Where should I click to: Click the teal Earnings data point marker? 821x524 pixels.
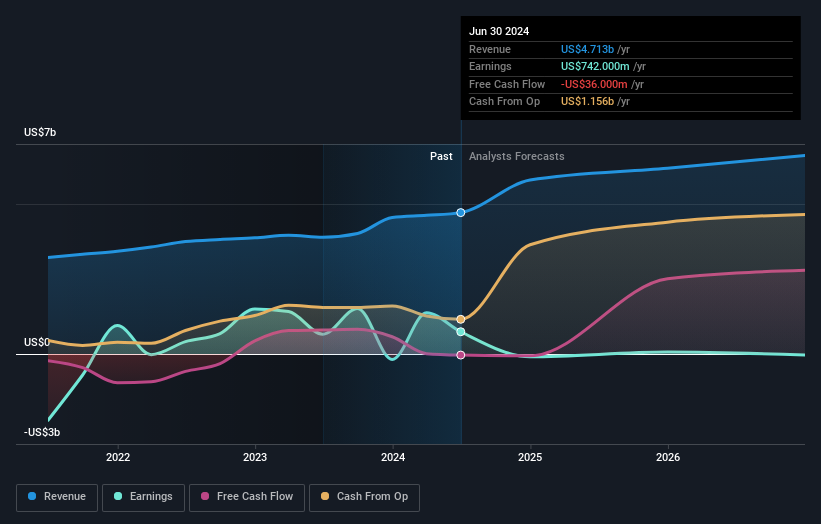[461, 332]
